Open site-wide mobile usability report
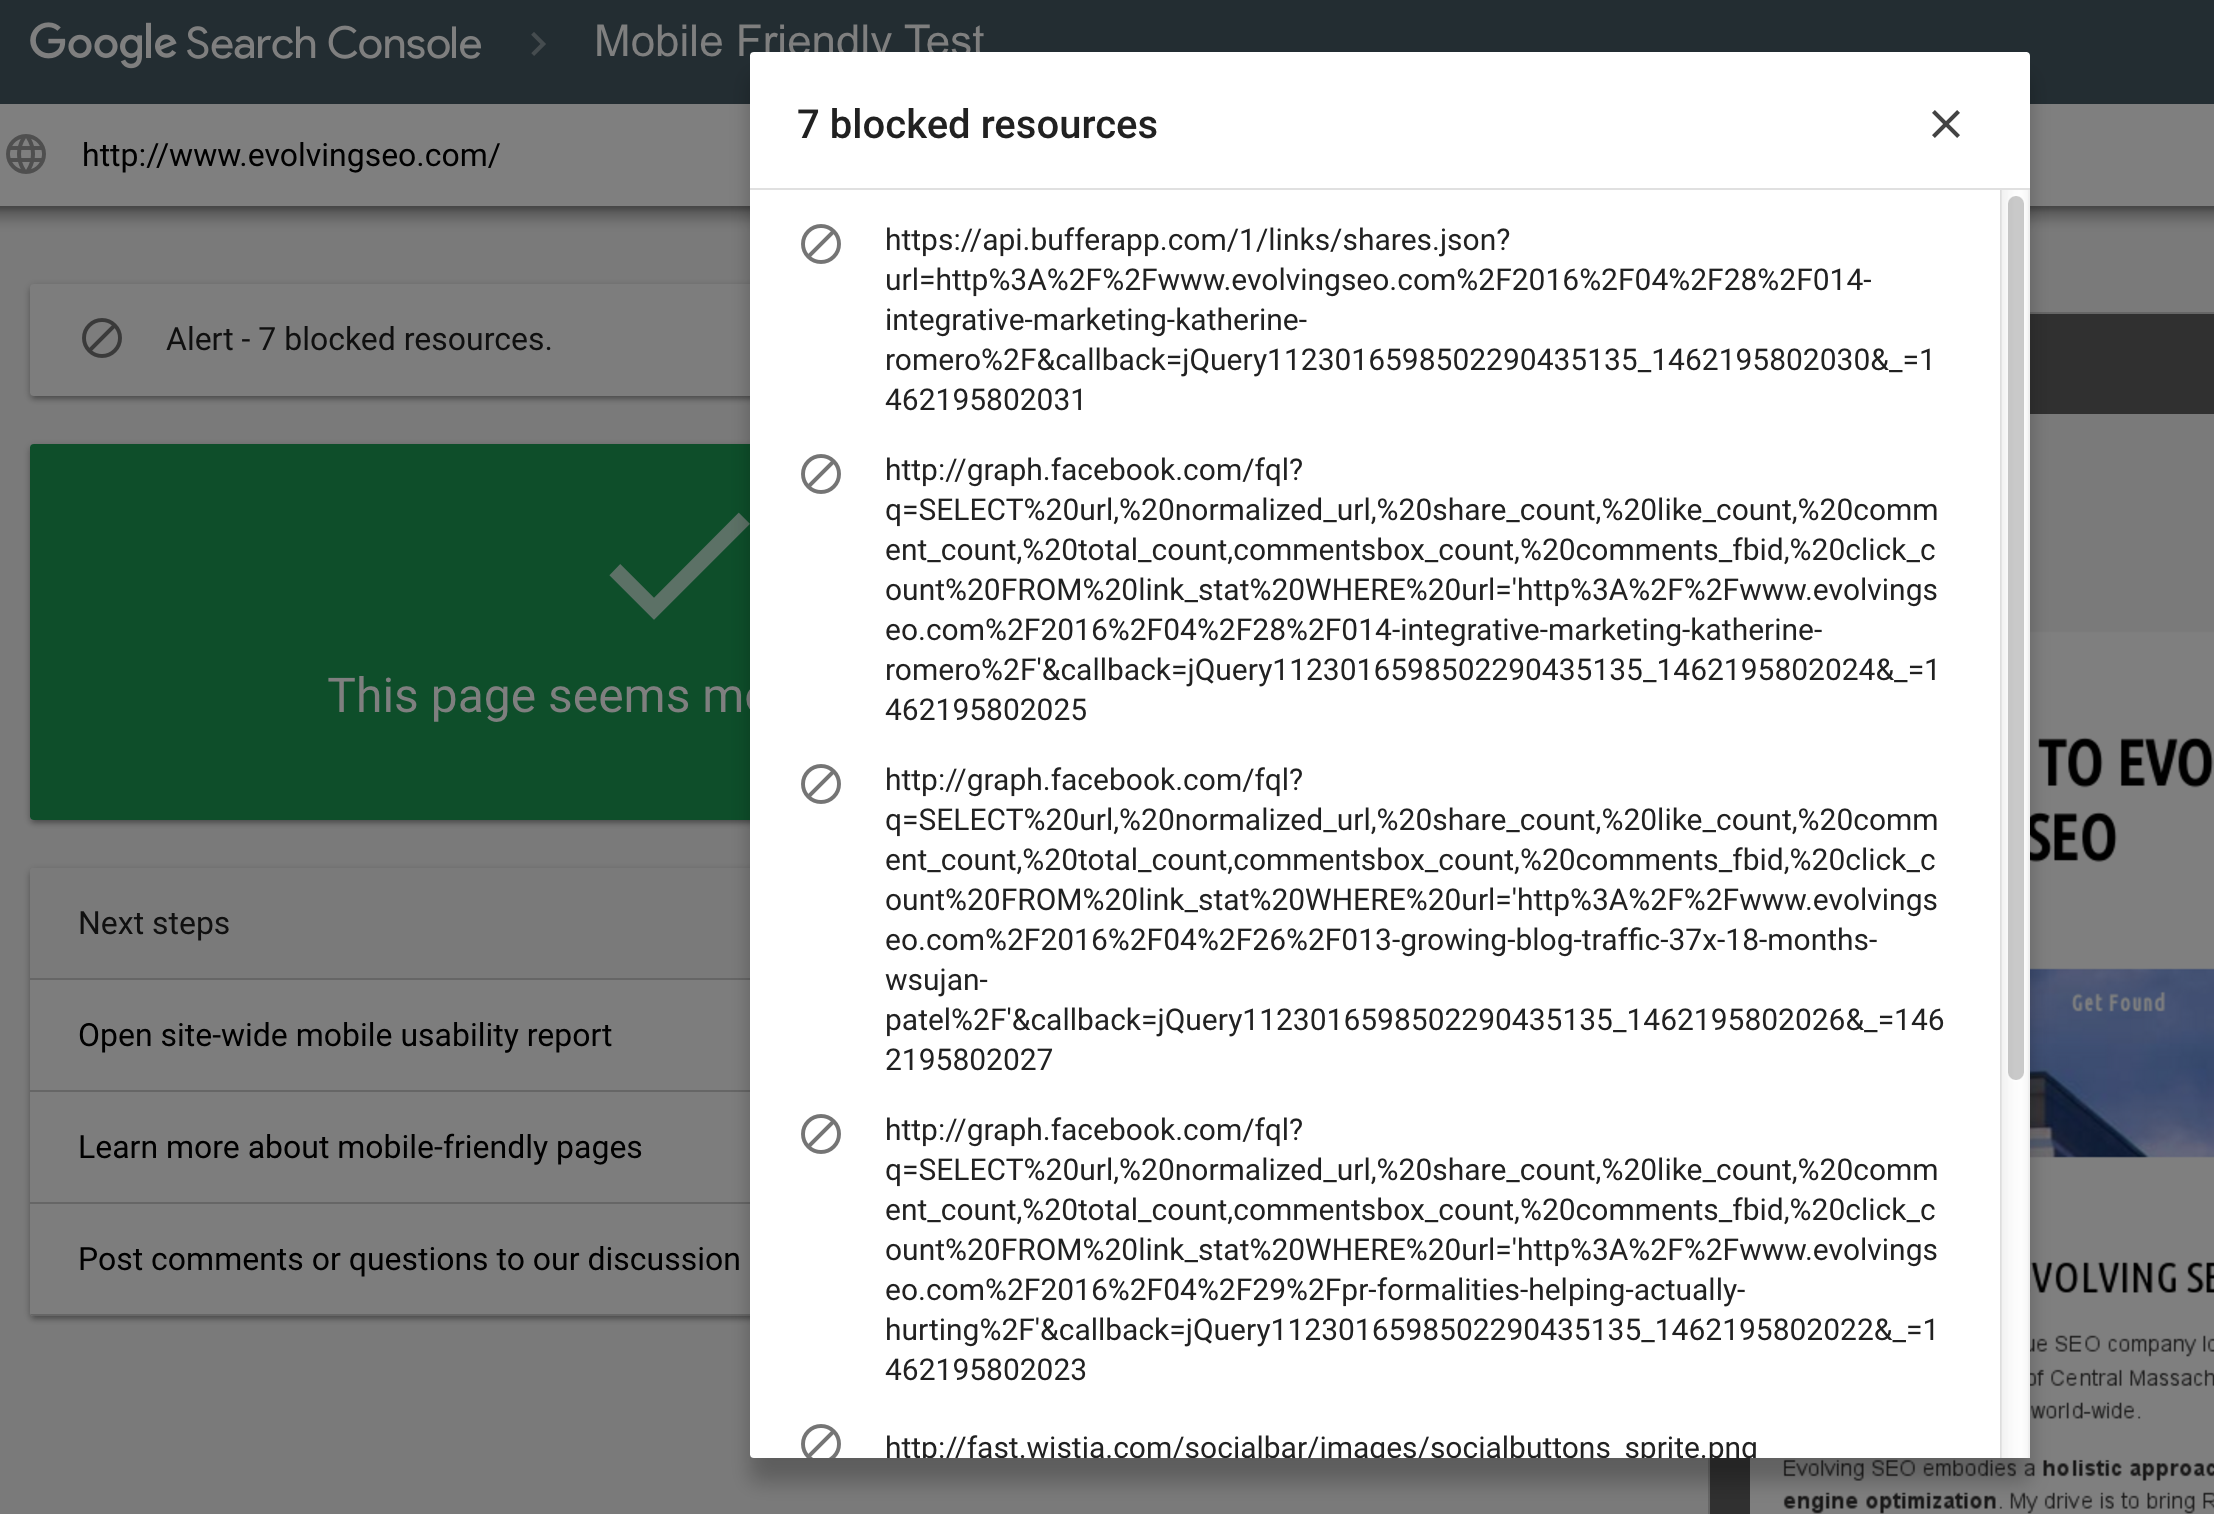The width and height of the screenshot is (2214, 1514). coord(345,1035)
